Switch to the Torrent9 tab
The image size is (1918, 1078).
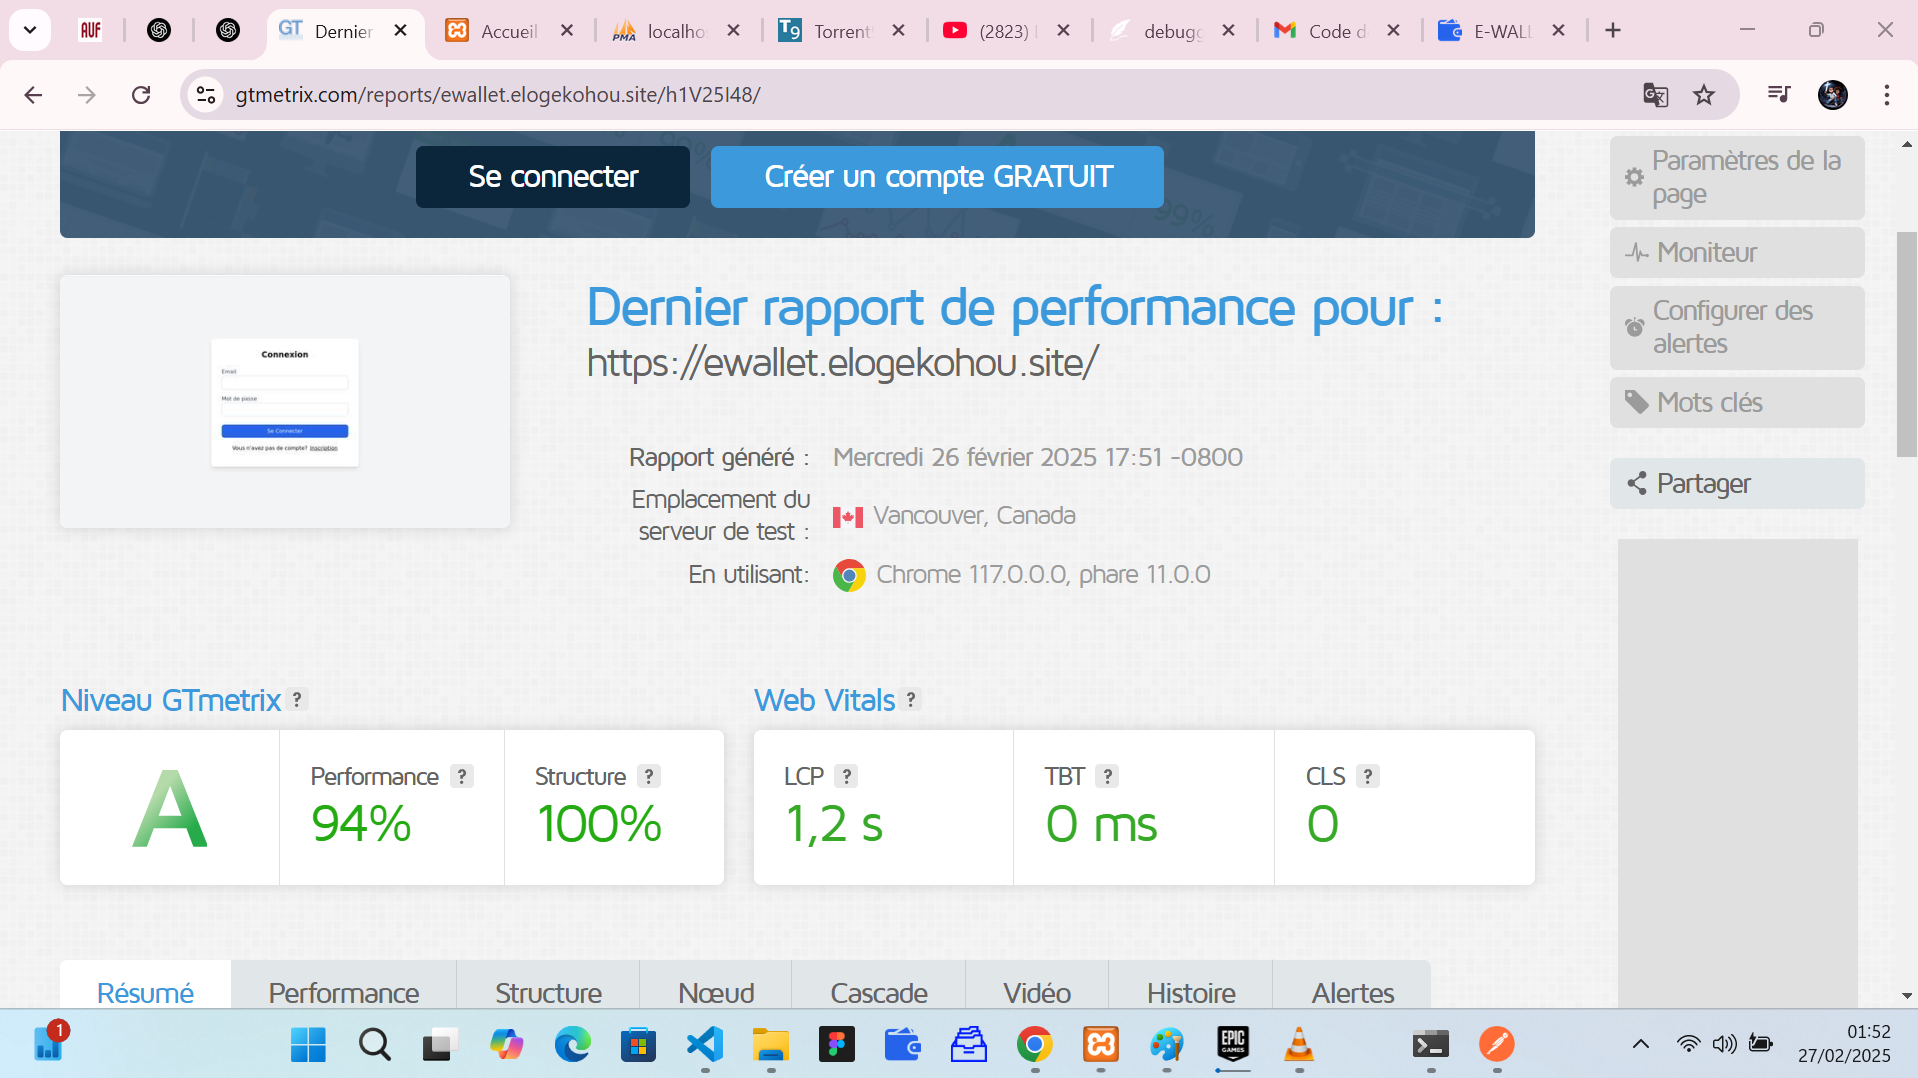pos(842,31)
